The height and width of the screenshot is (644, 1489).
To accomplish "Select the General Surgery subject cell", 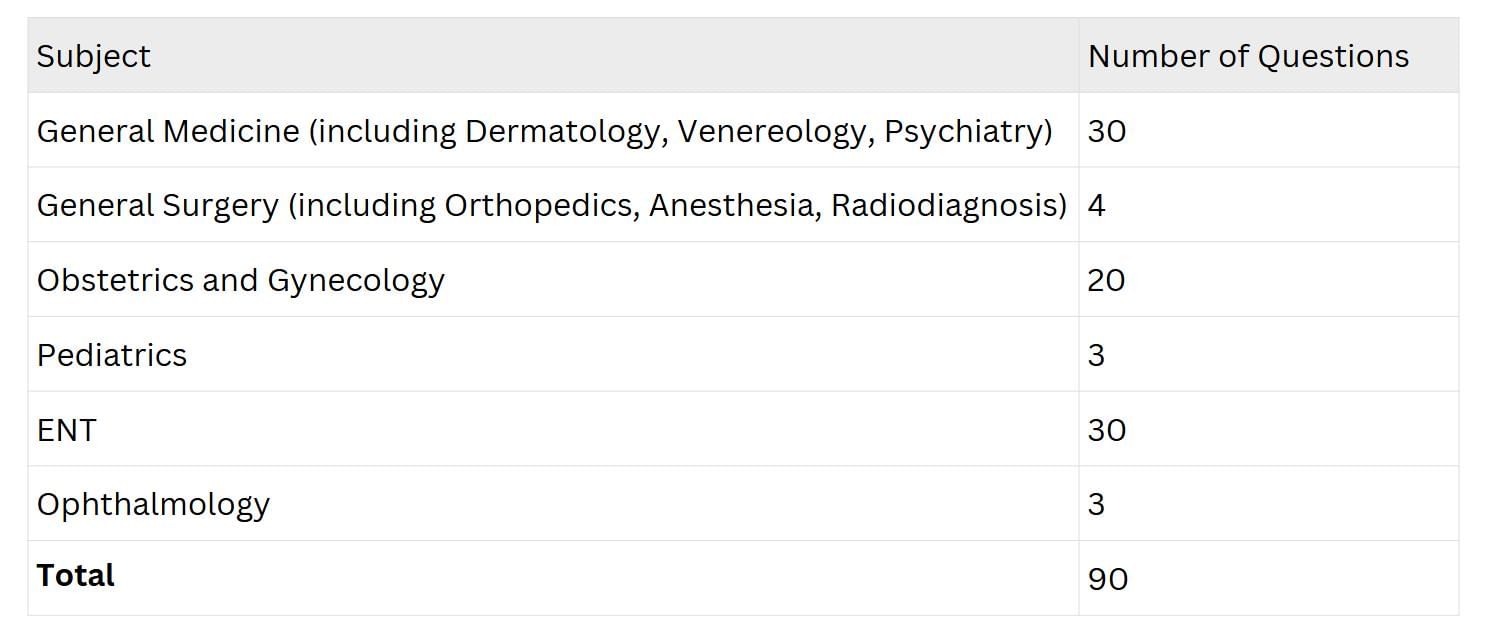I will pyautogui.click(x=551, y=205).
